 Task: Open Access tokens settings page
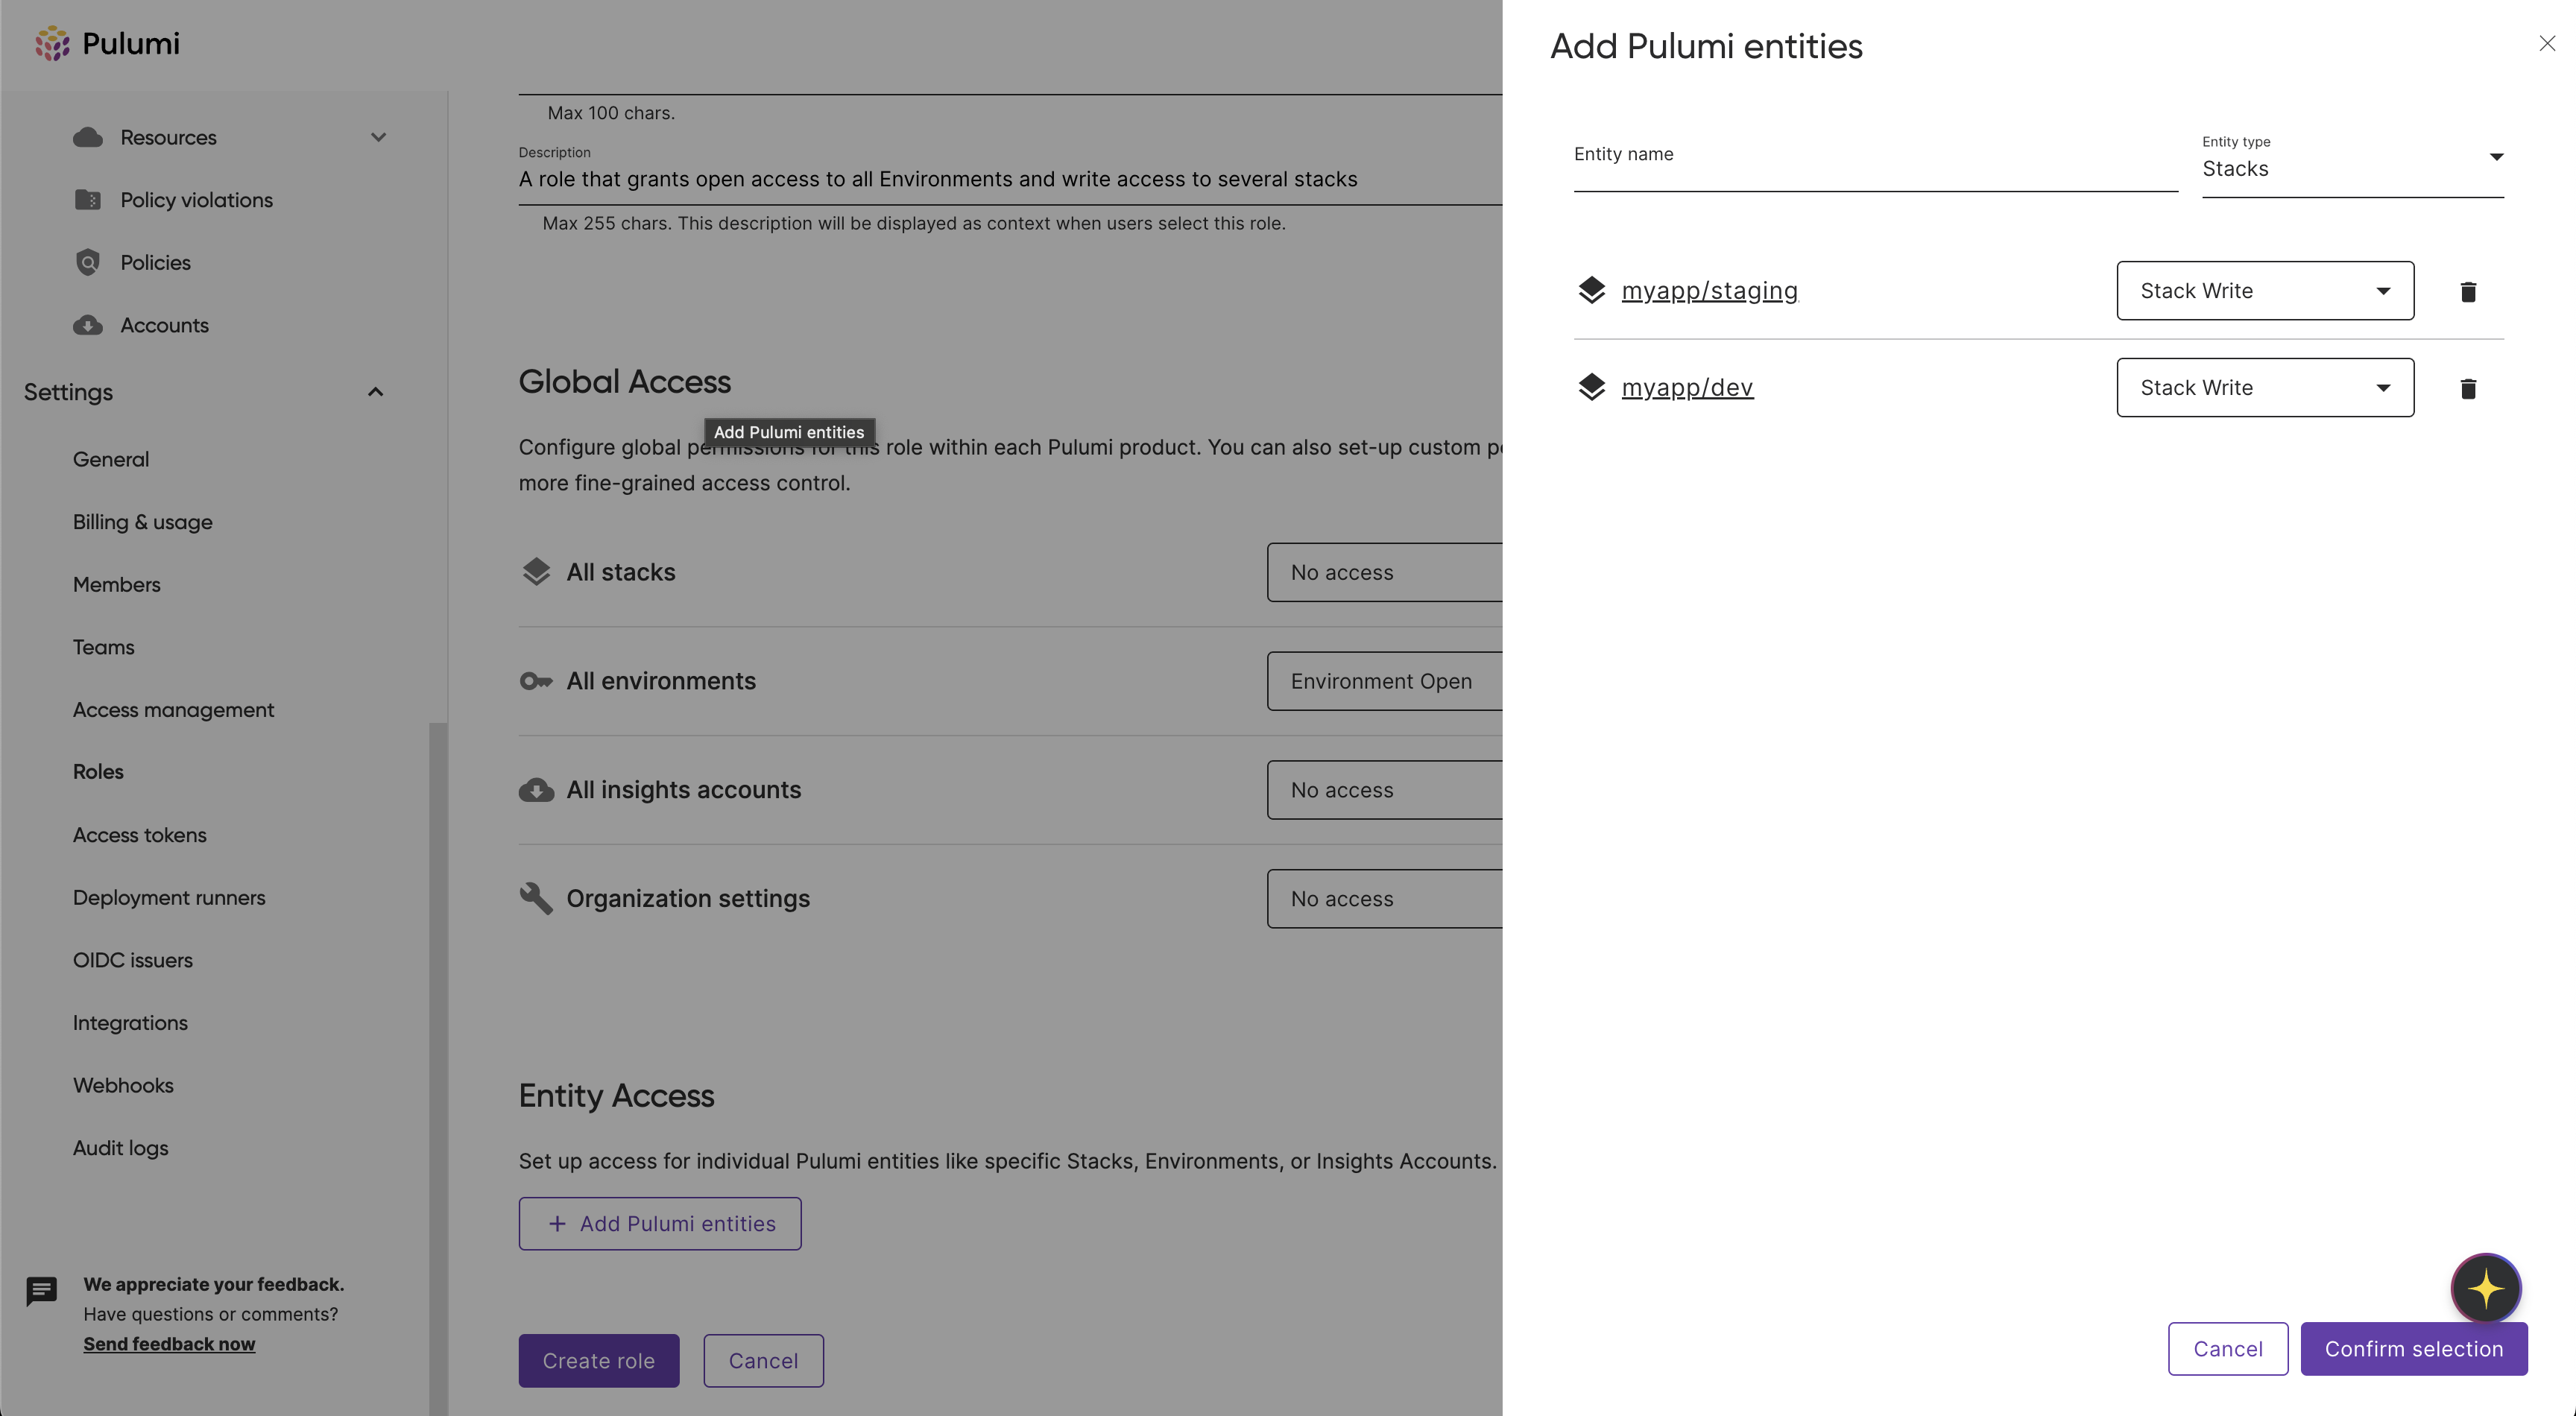[x=139, y=835]
